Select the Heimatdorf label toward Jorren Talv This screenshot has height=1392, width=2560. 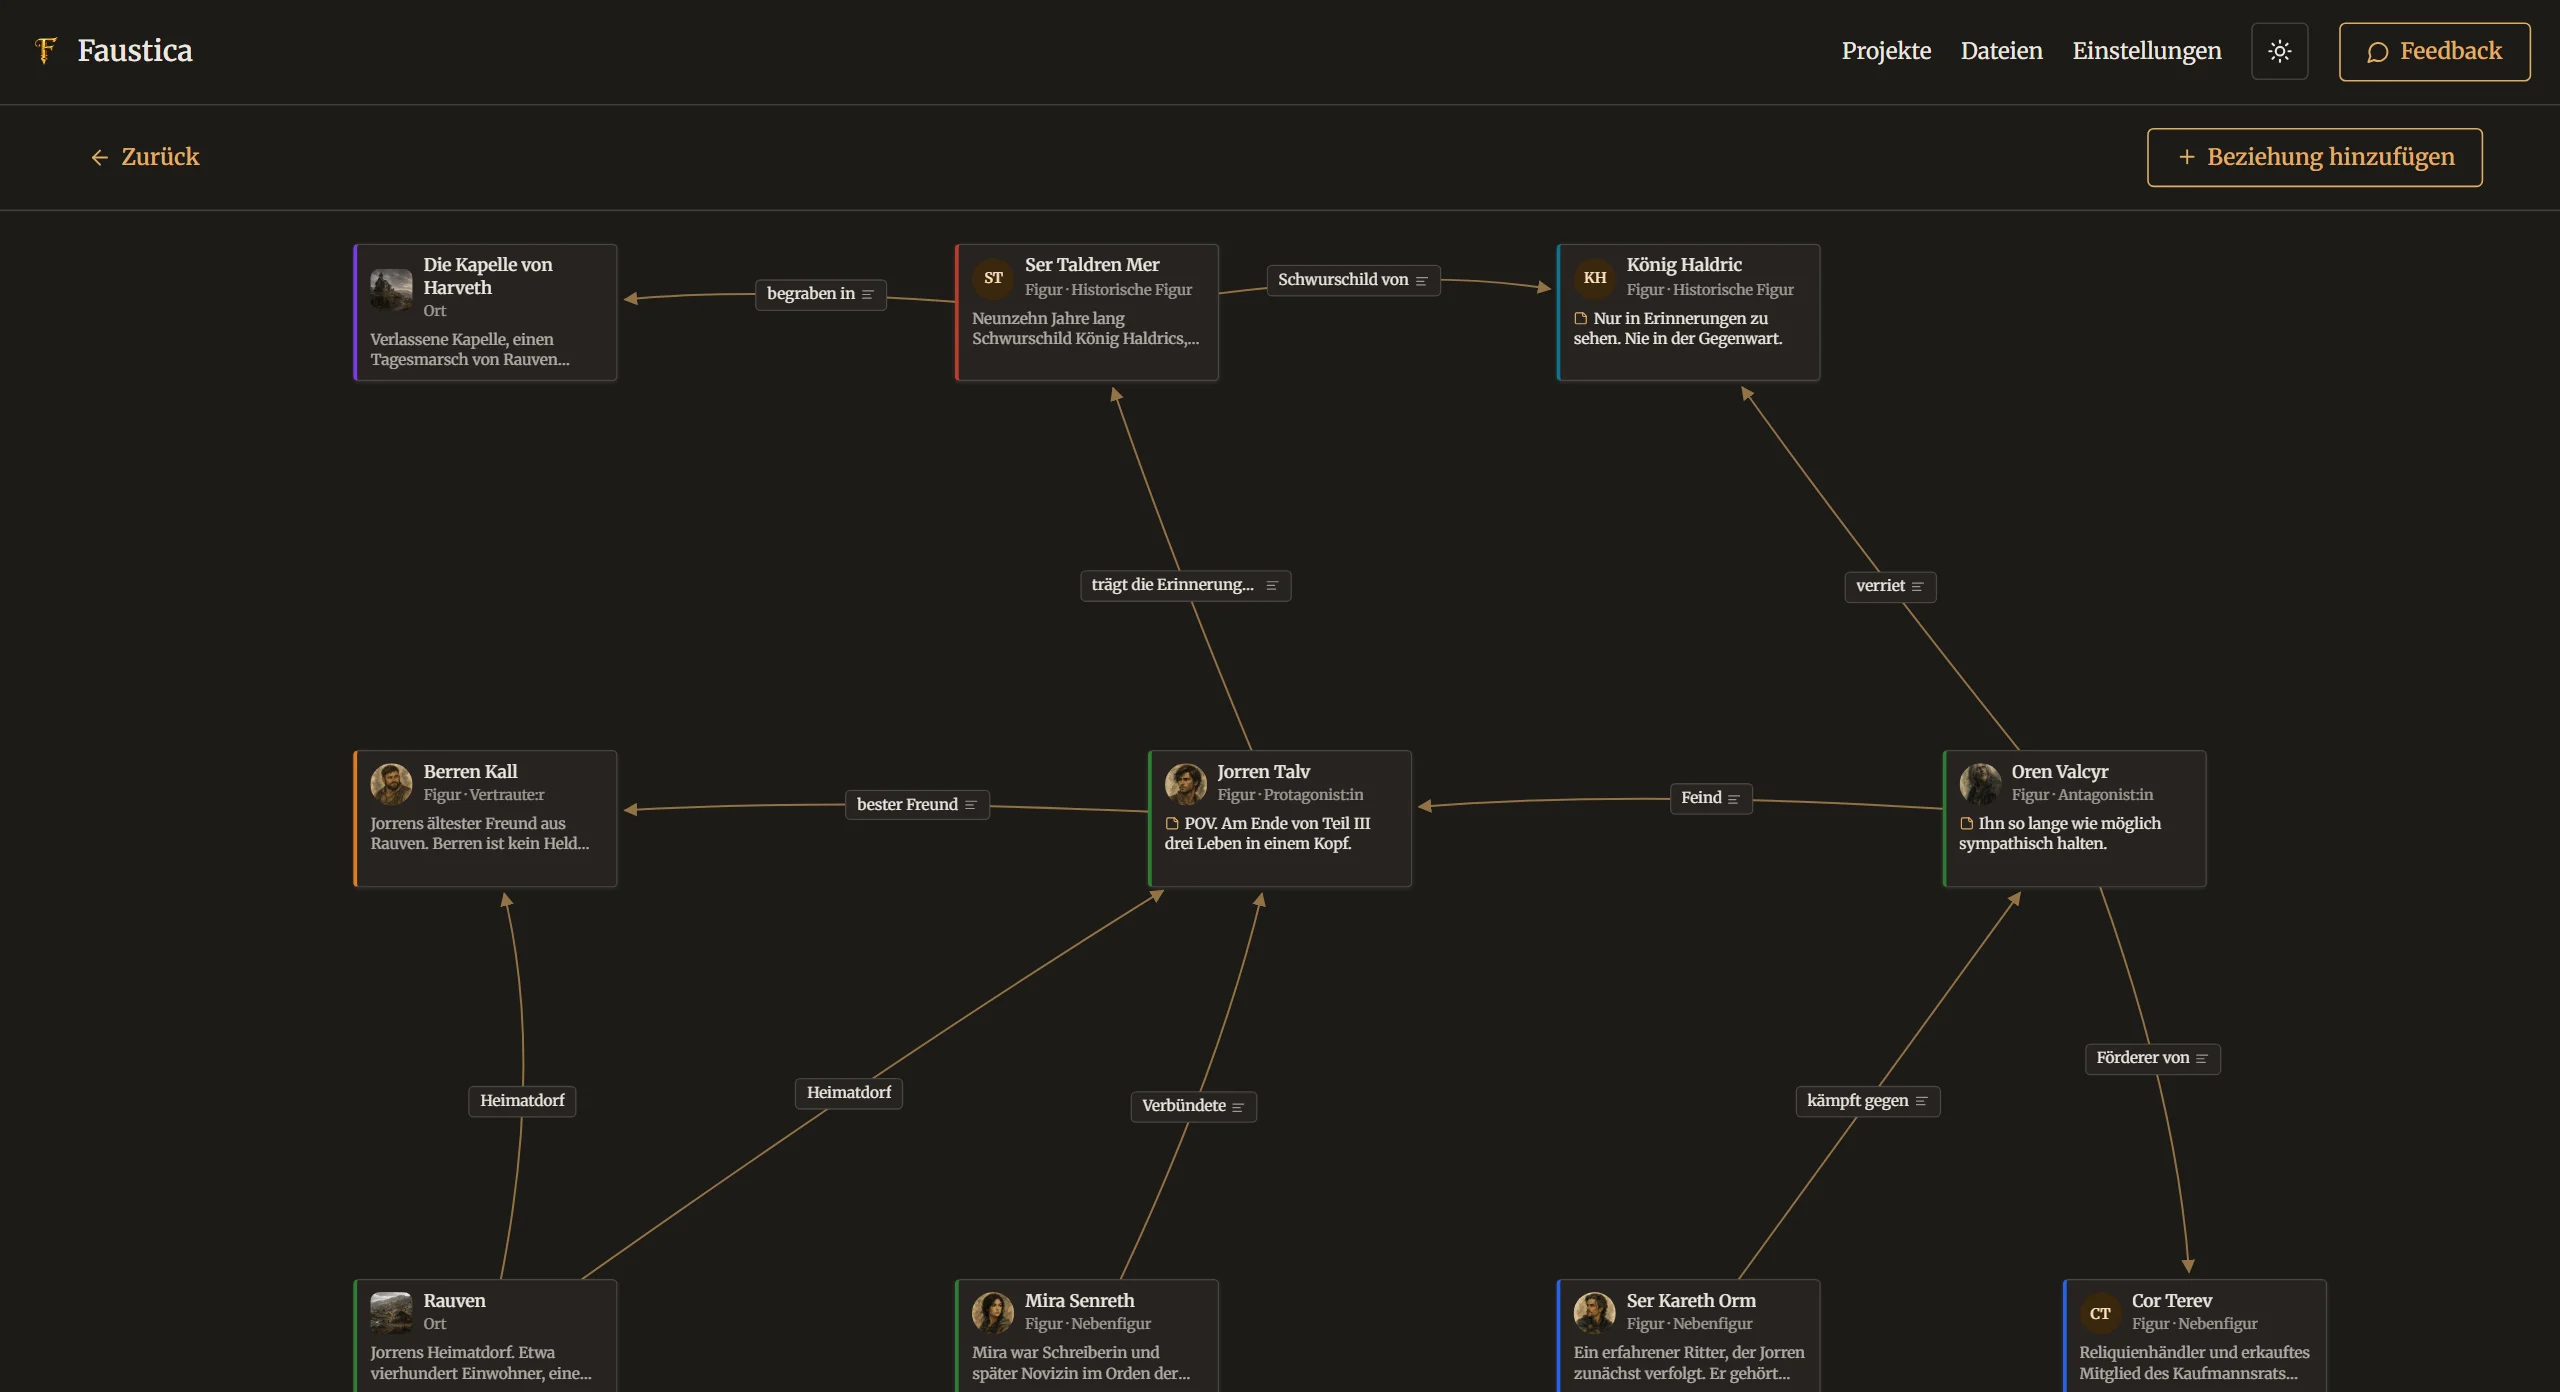click(x=849, y=1093)
